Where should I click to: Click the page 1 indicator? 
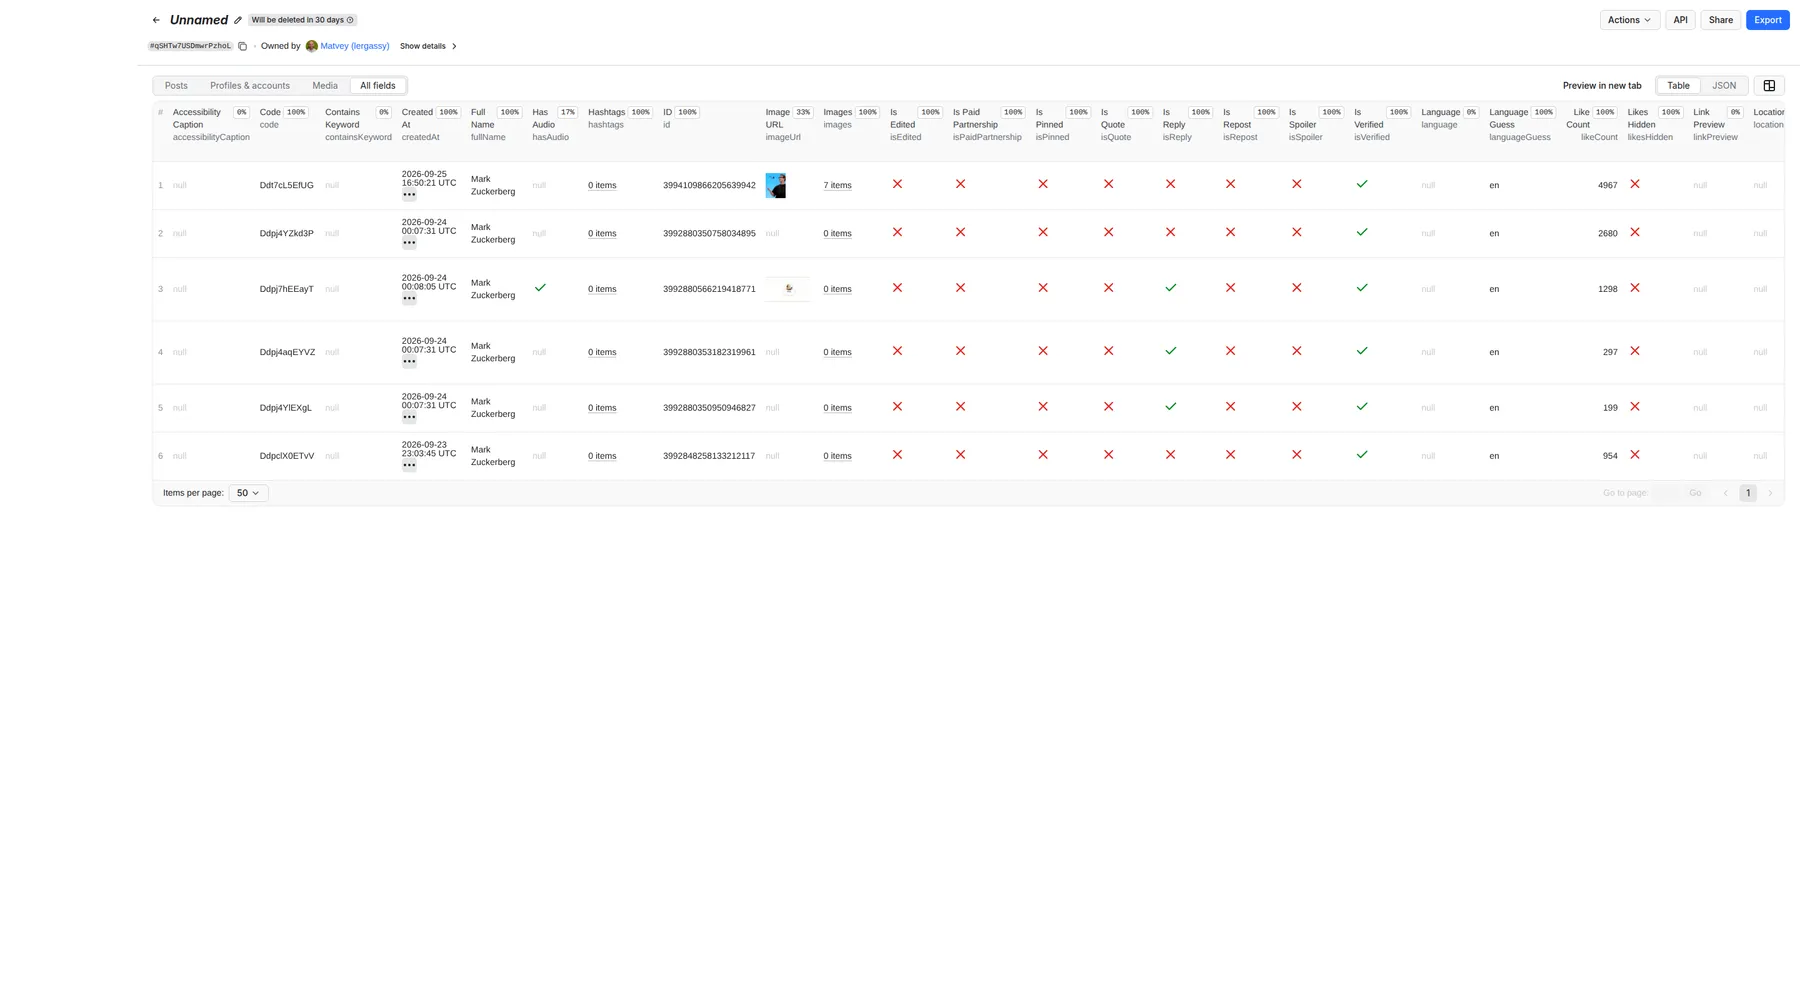pyautogui.click(x=1748, y=493)
